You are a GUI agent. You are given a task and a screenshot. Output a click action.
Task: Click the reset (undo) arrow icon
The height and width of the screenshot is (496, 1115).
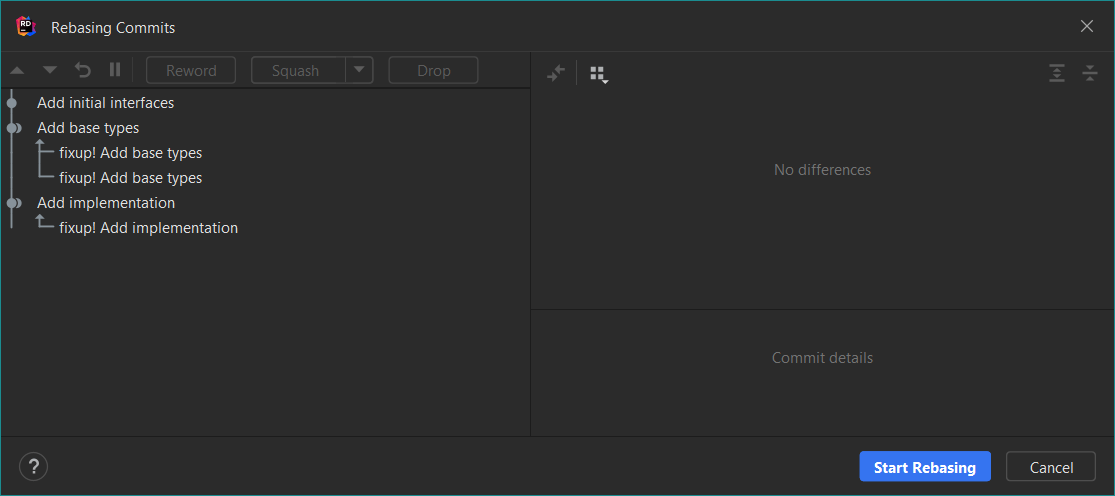tap(83, 70)
